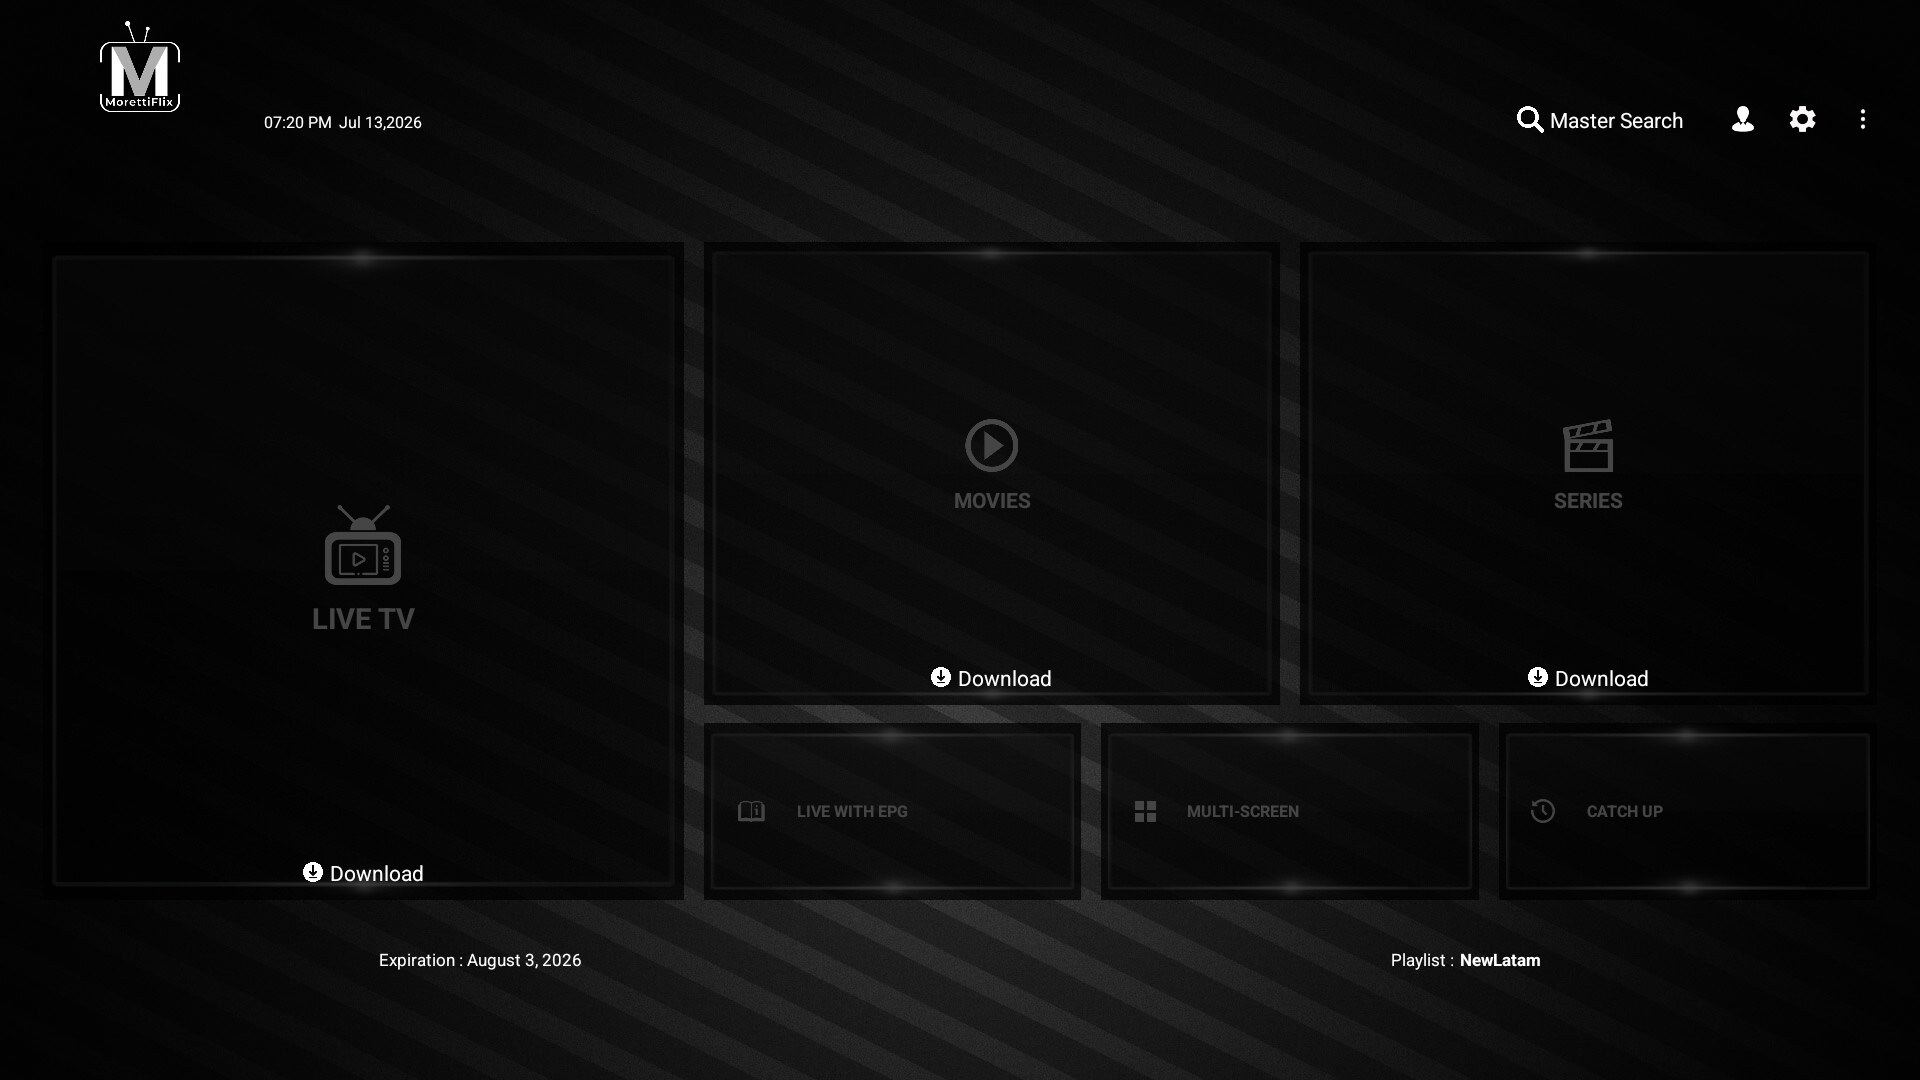Open the settings gear icon

(x=1802, y=120)
